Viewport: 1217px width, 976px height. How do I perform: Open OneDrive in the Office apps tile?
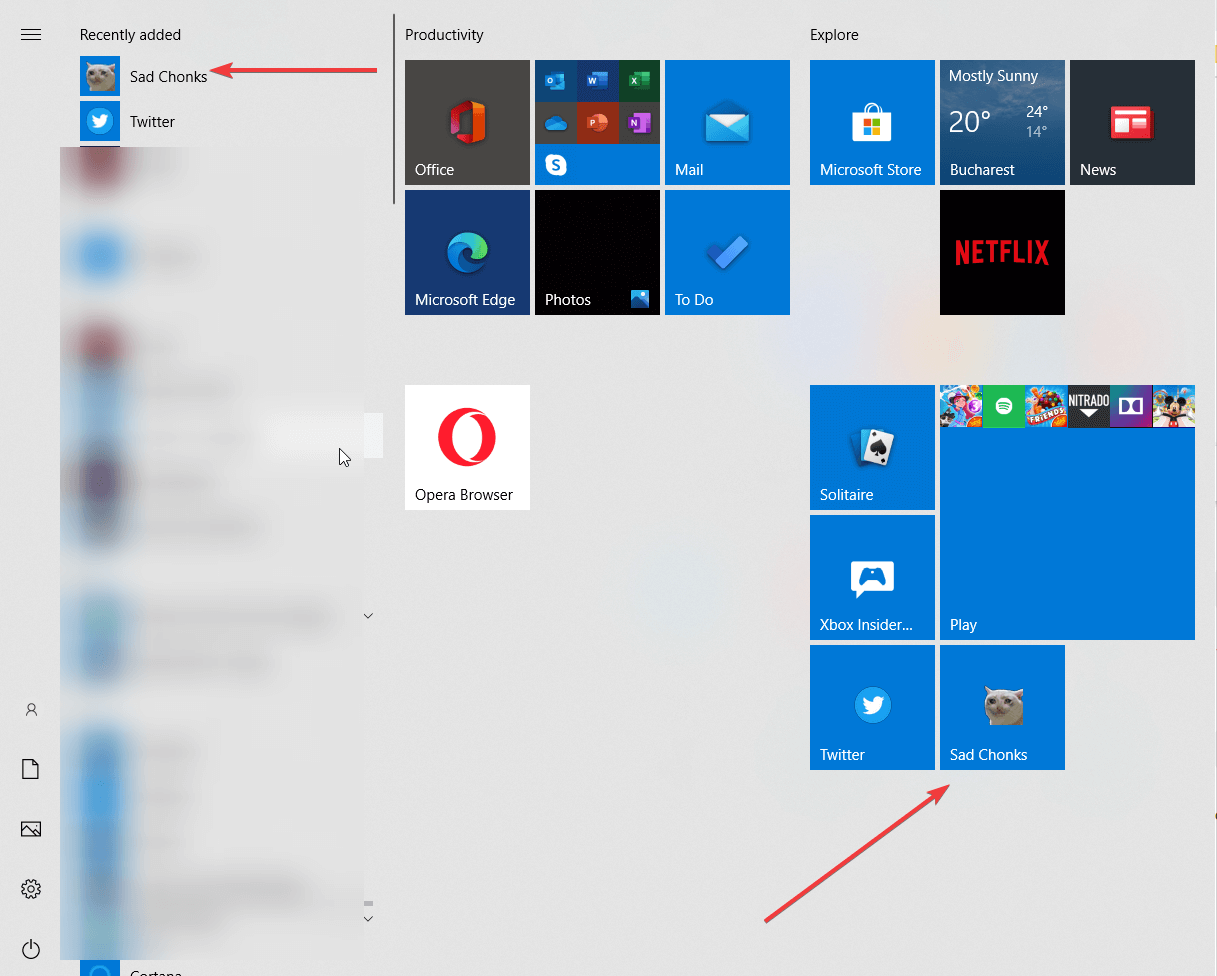(x=555, y=122)
